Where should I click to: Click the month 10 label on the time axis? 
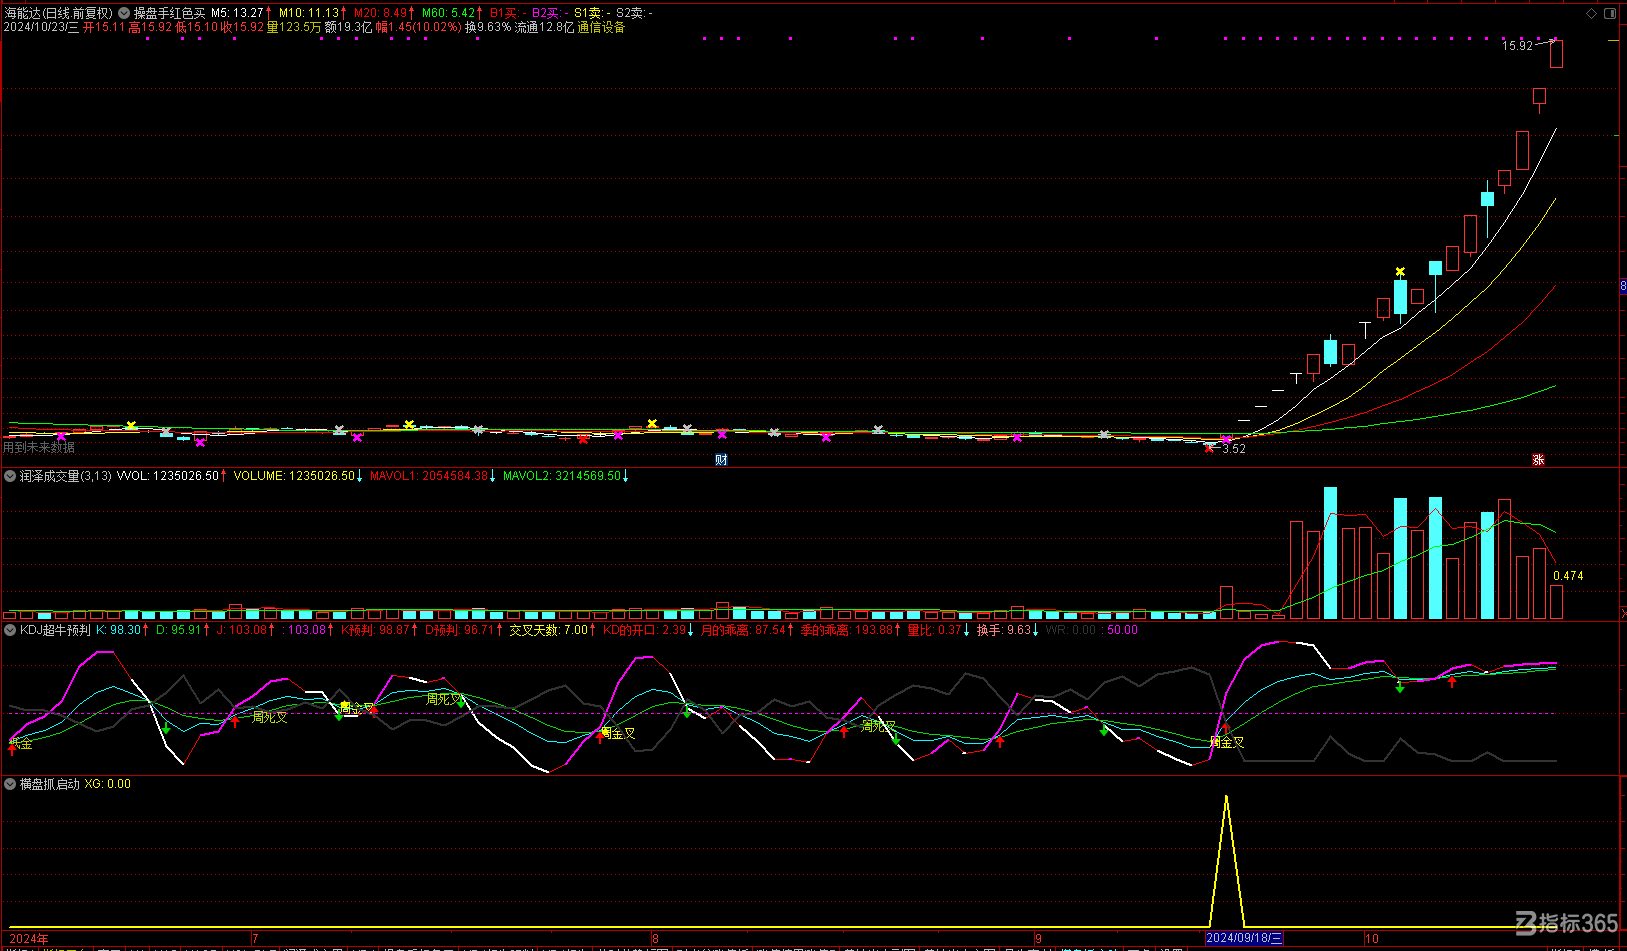coord(1372,938)
